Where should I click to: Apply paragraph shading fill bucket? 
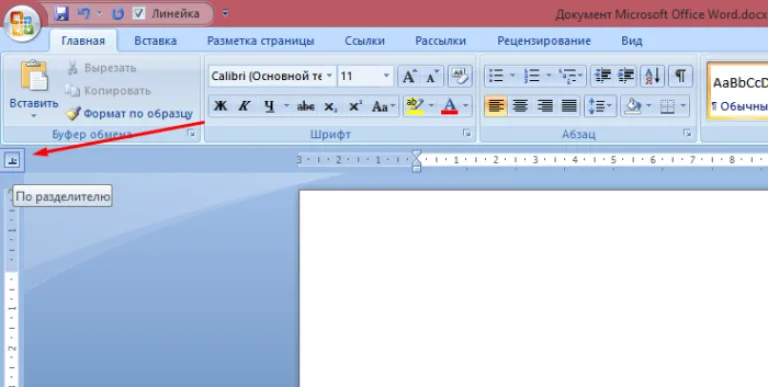pos(634,106)
